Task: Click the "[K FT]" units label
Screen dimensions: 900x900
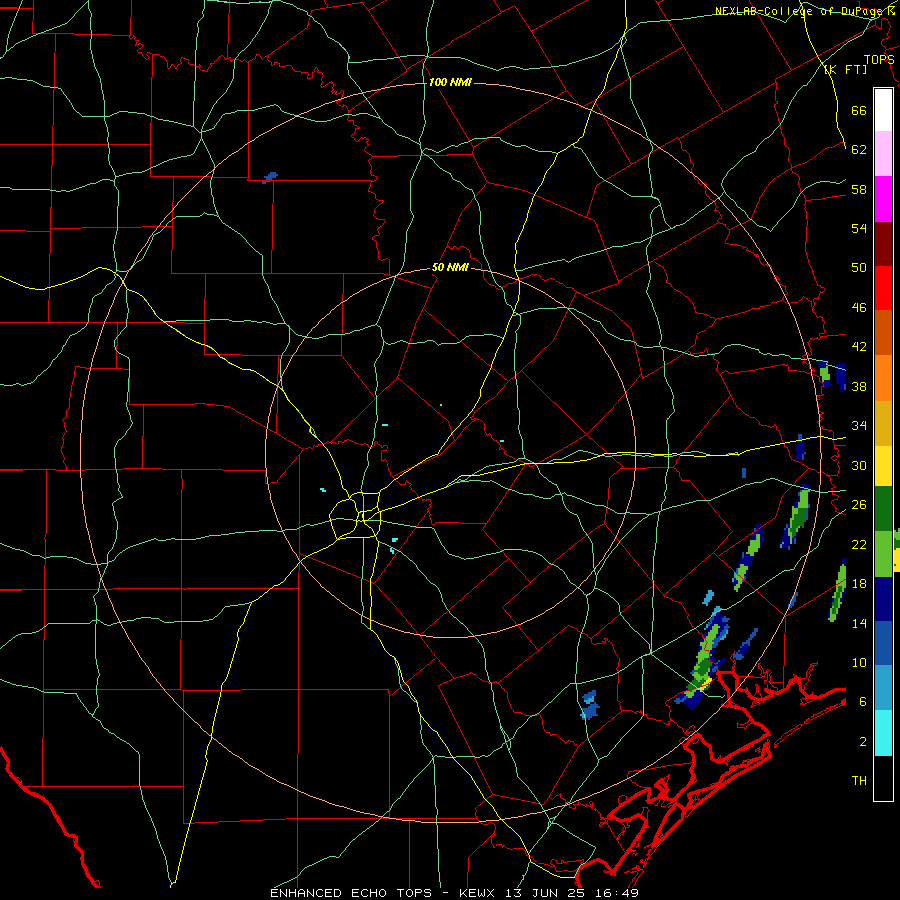Action: [845, 70]
